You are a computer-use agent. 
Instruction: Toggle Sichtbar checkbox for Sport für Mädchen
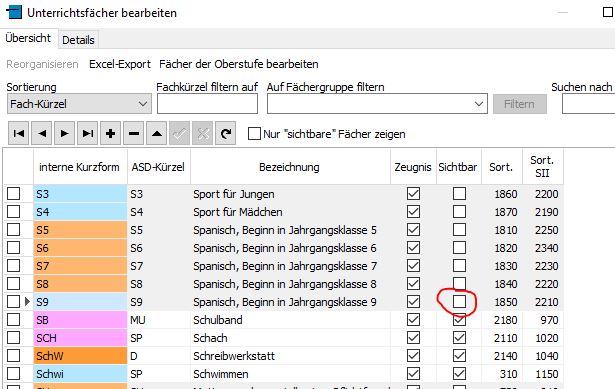coord(459,211)
